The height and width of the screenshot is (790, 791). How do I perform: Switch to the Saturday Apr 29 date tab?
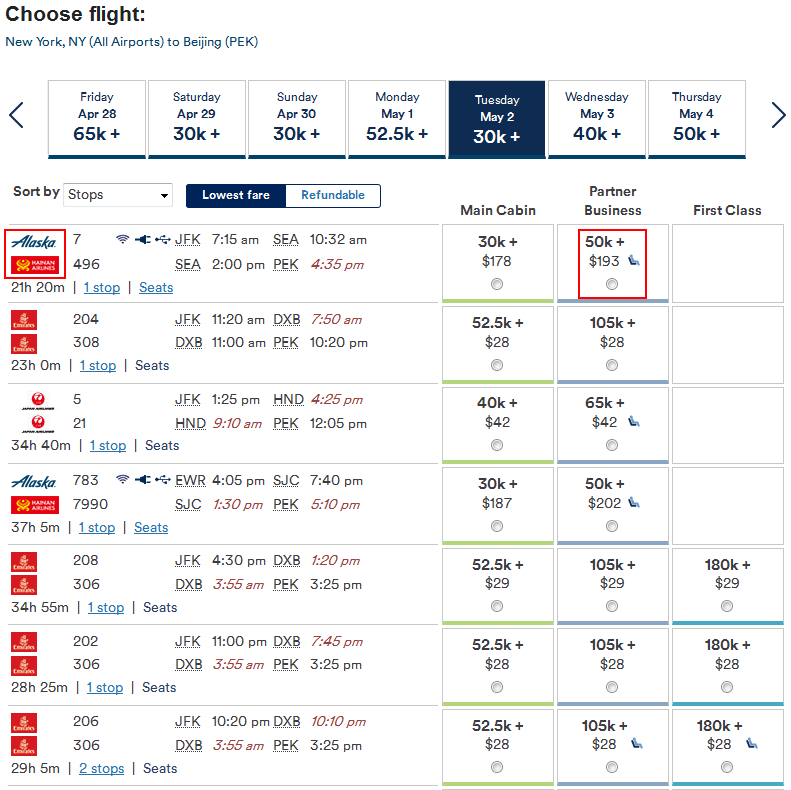pos(197,119)
